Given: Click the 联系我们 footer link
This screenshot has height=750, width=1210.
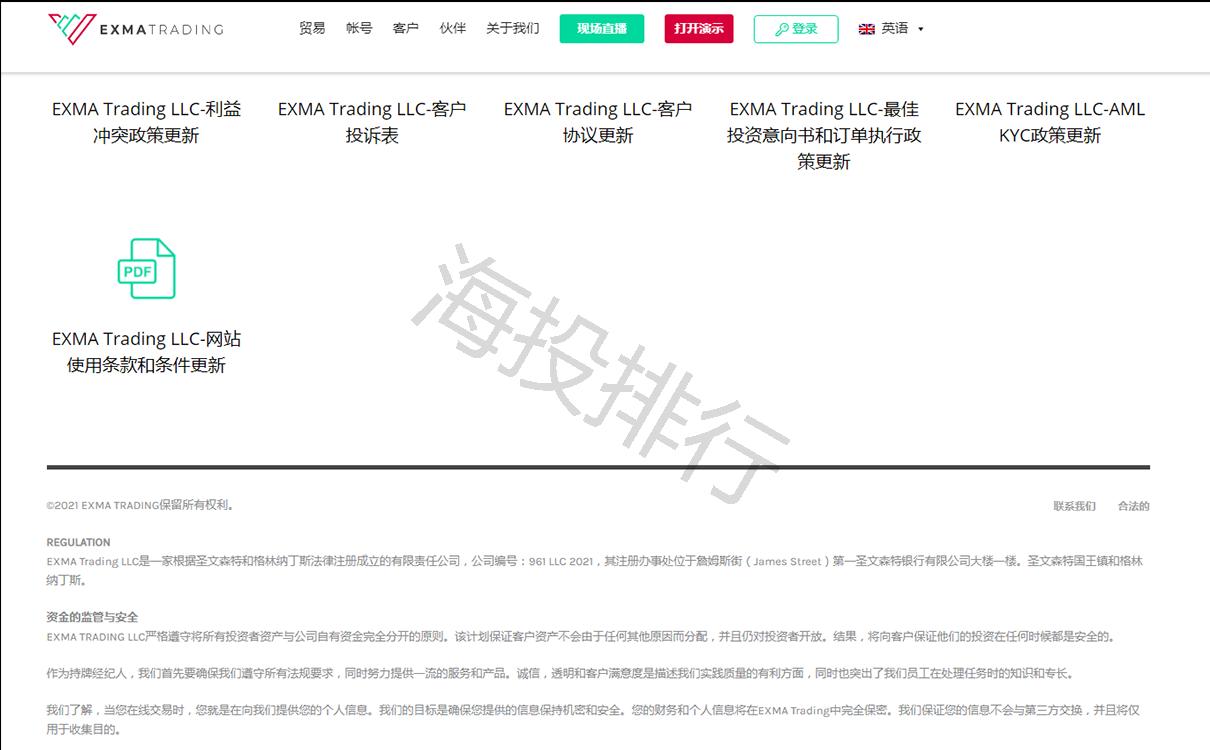Looking at the screenshot, I should point(1074,506).
